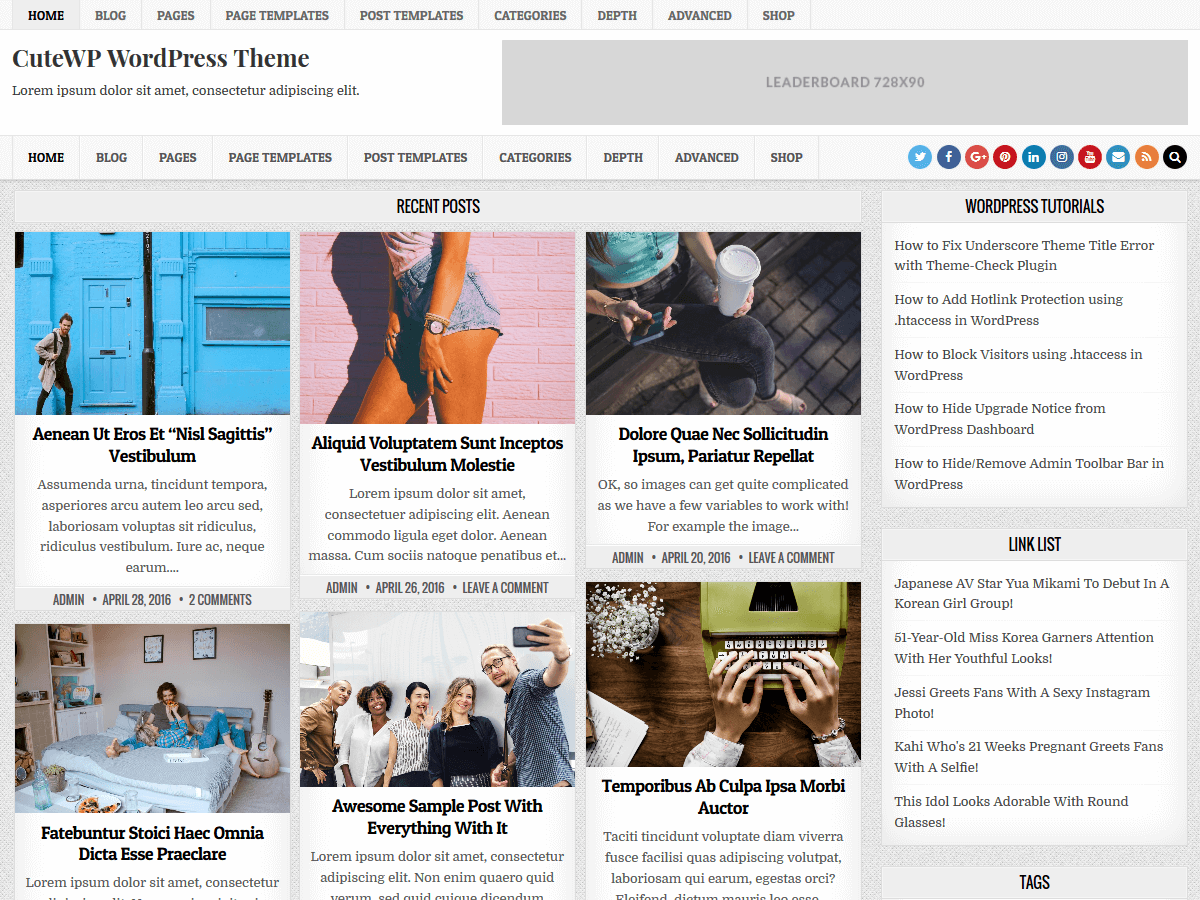Click the YouTube channel icon
This screenshot has height=900, width=1200.
click(x=1089, y=157)
